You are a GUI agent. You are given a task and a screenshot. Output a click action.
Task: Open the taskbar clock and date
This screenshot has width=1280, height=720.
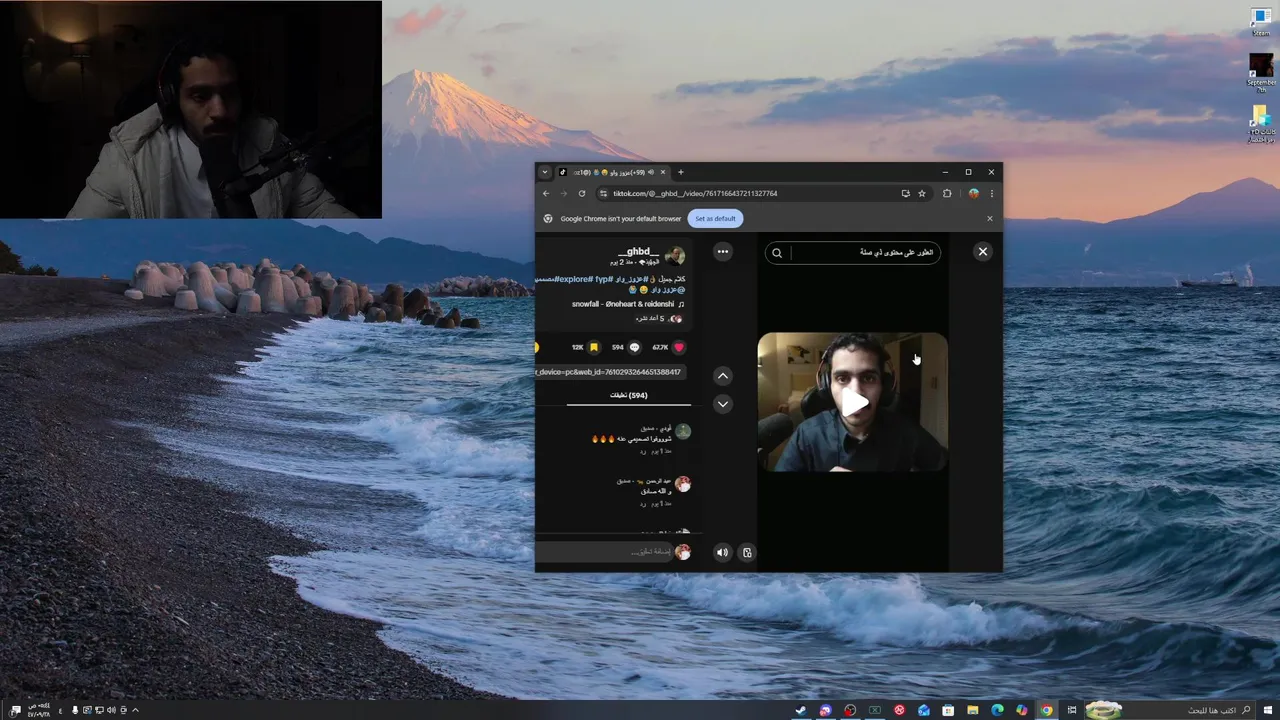pyautogui.click(x=39, y=710)
